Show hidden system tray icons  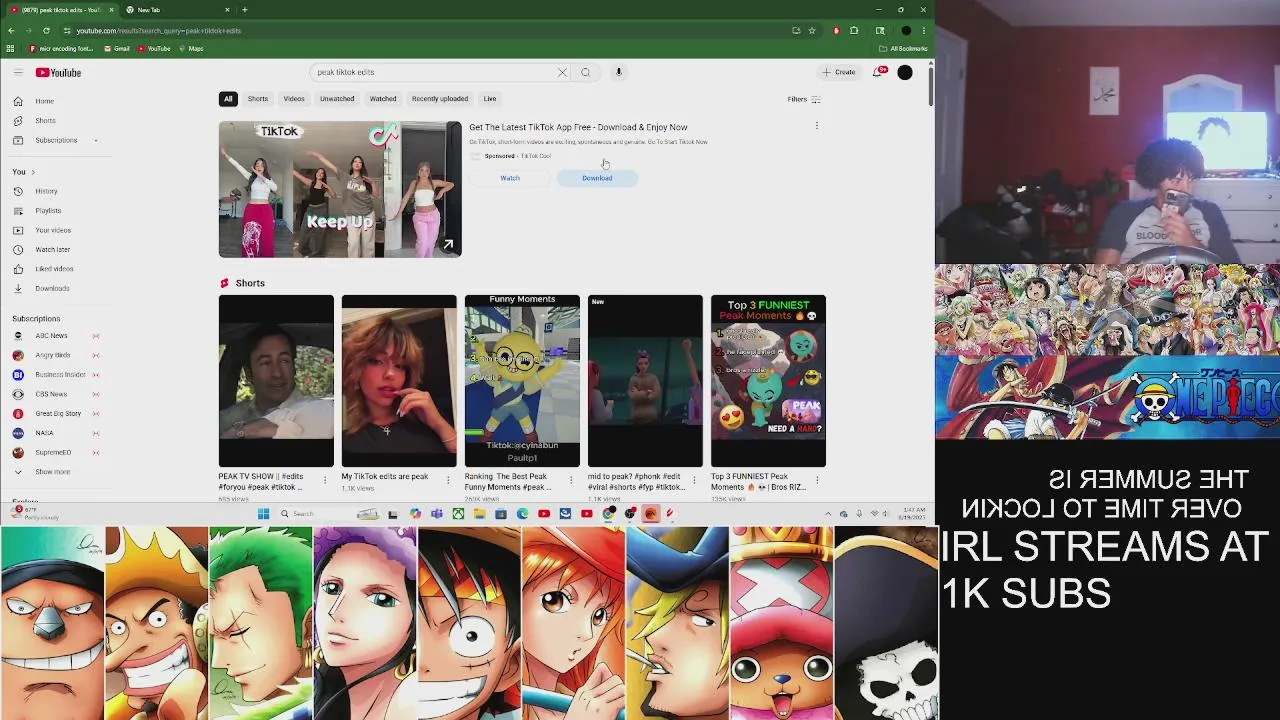coord(827,514)
